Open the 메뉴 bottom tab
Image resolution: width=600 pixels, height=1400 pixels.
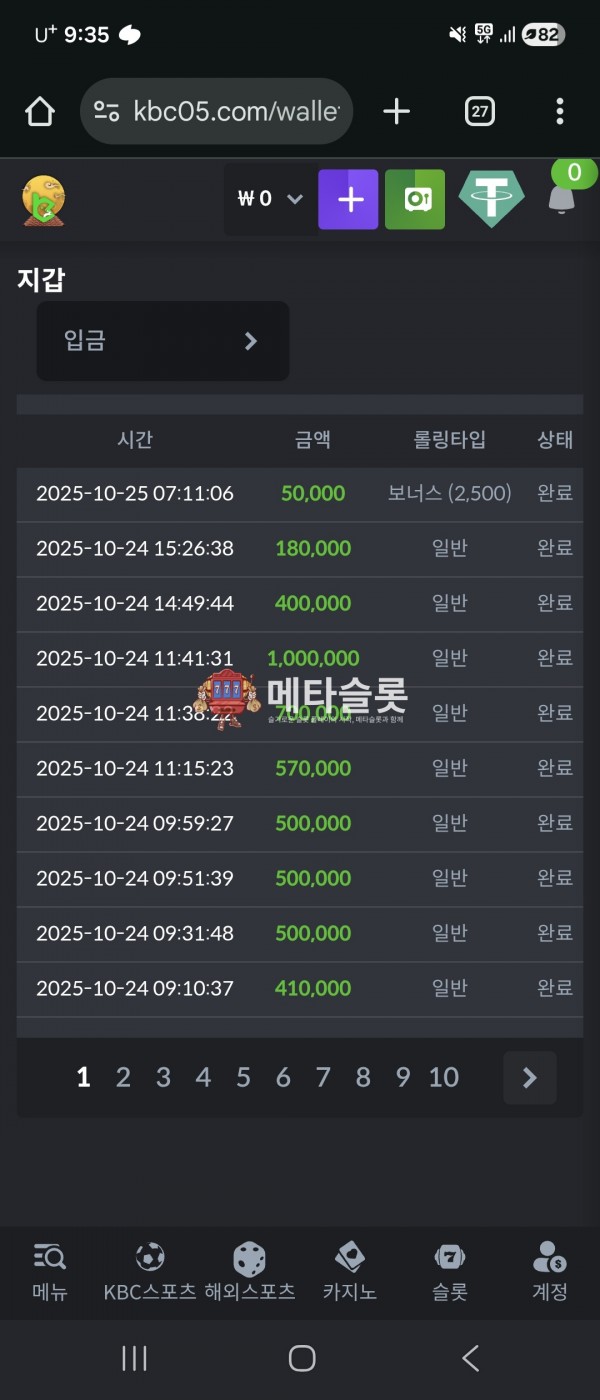tap(50, 1272)
